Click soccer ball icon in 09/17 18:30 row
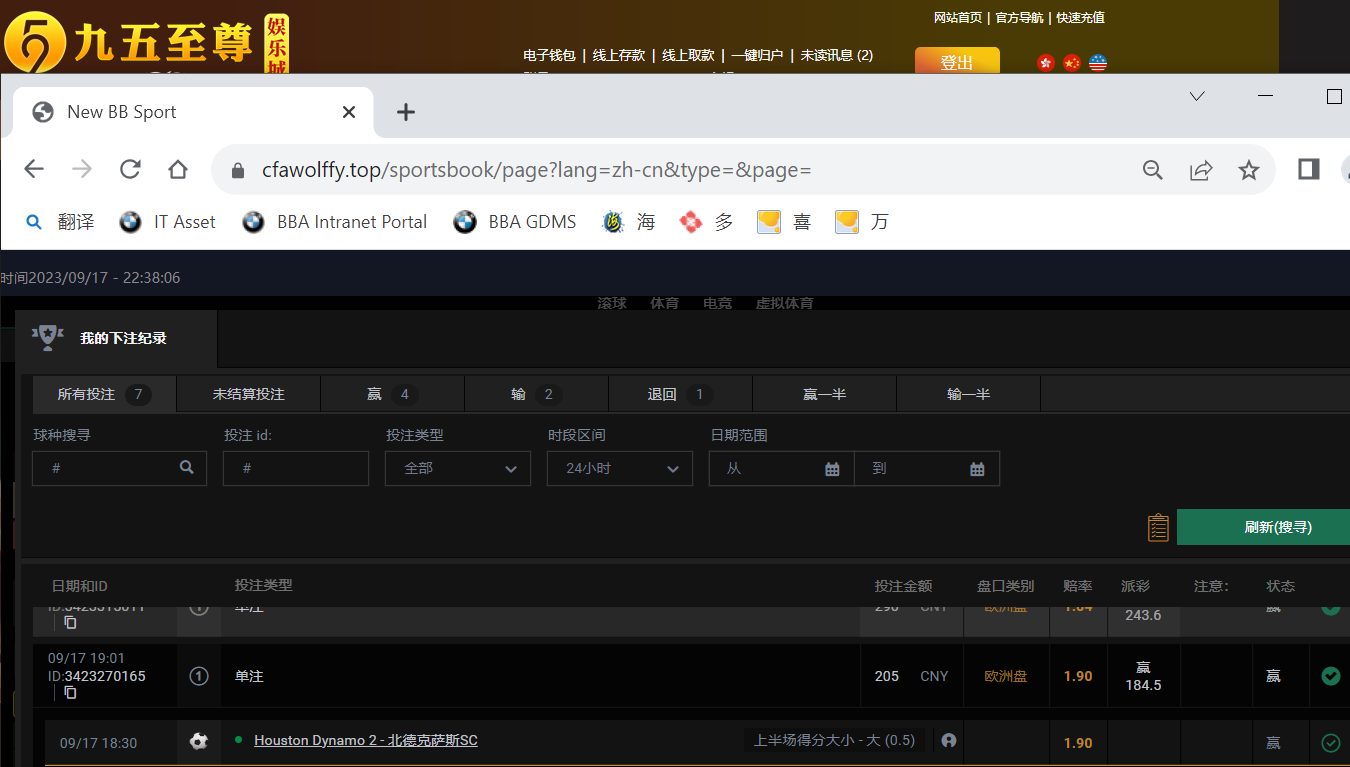1350x767 pixels. point(198,742)
